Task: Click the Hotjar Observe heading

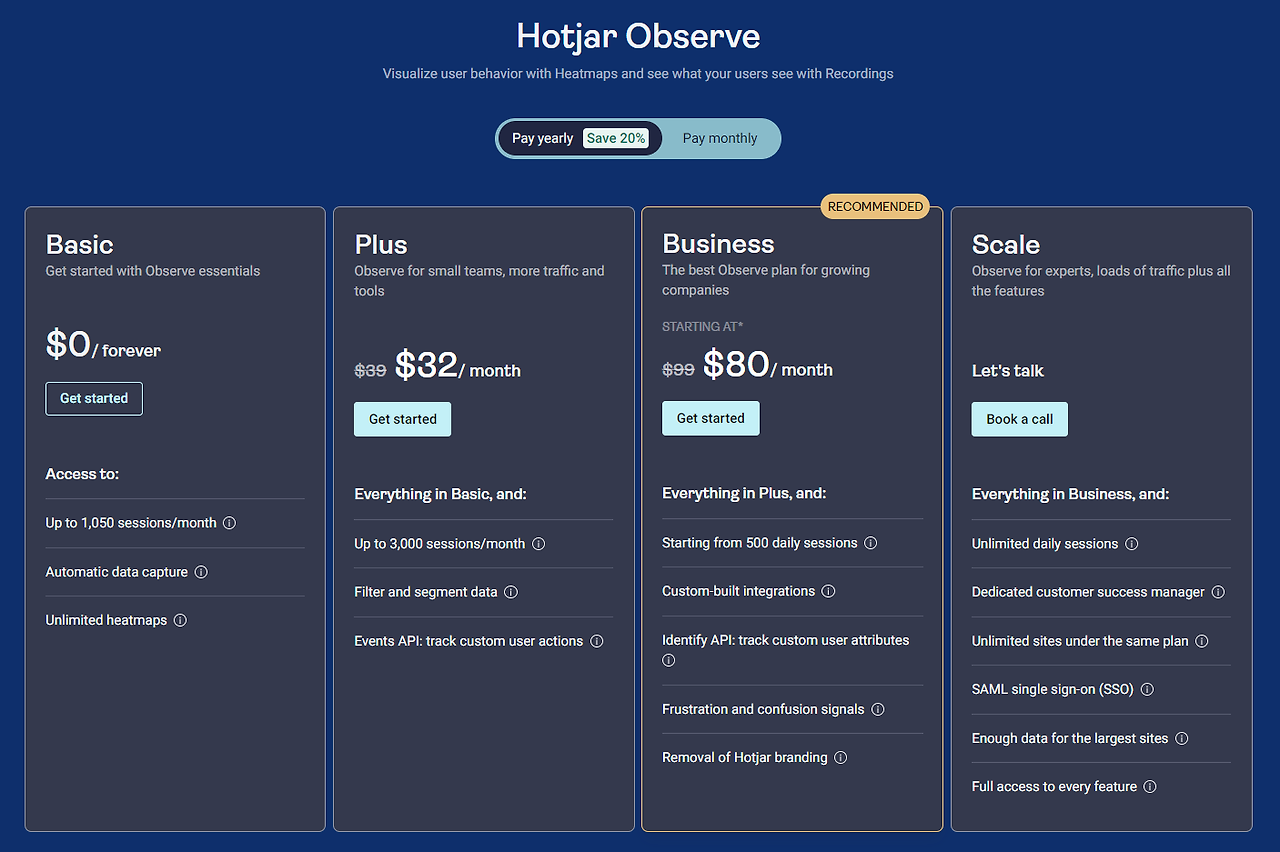Action: (x=639, y=37)
